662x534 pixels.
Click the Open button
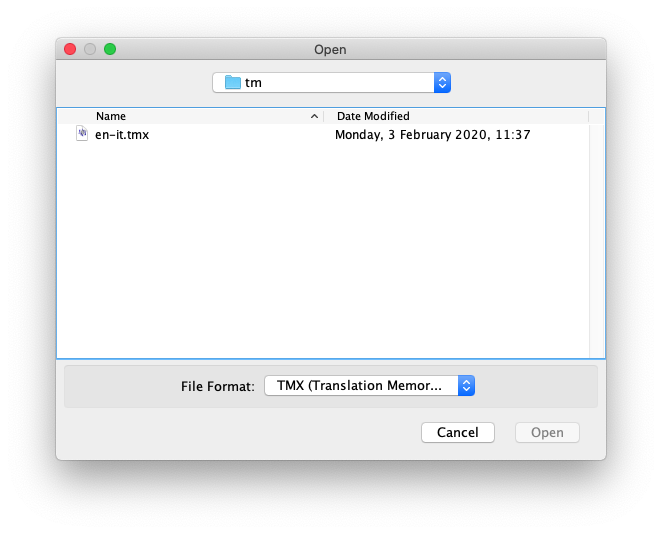[x=547, y=433]
